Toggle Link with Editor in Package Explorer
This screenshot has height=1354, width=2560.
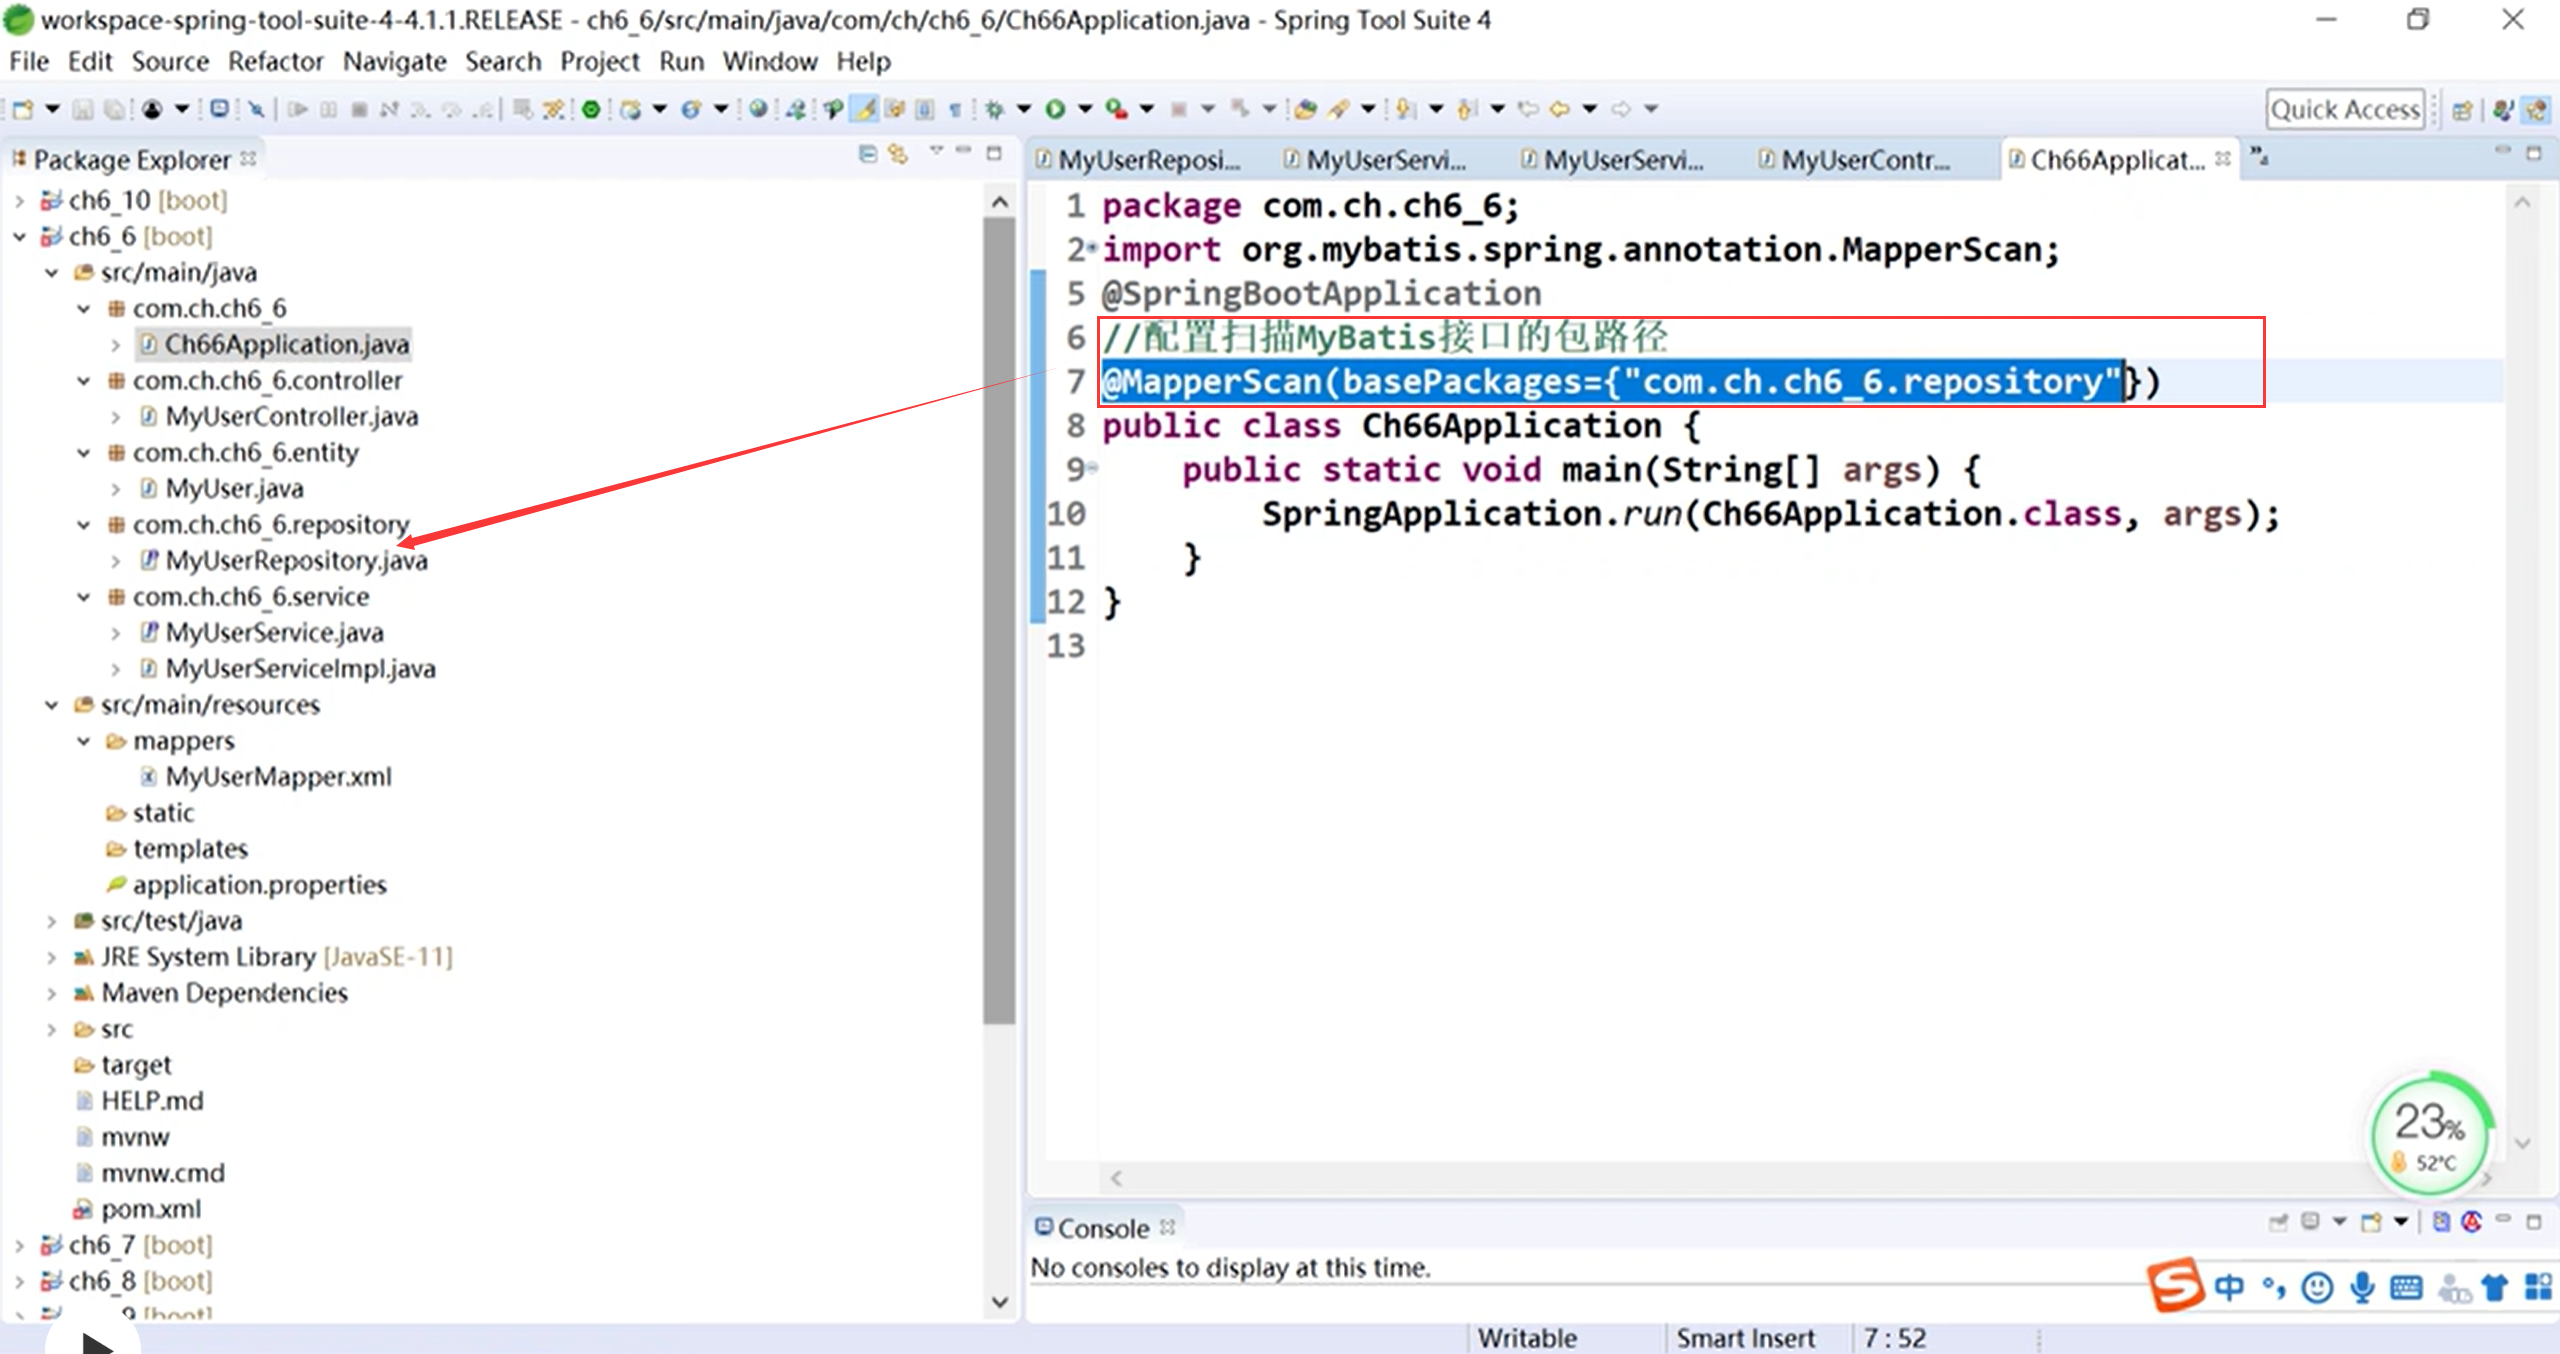[x=898, y=155]
